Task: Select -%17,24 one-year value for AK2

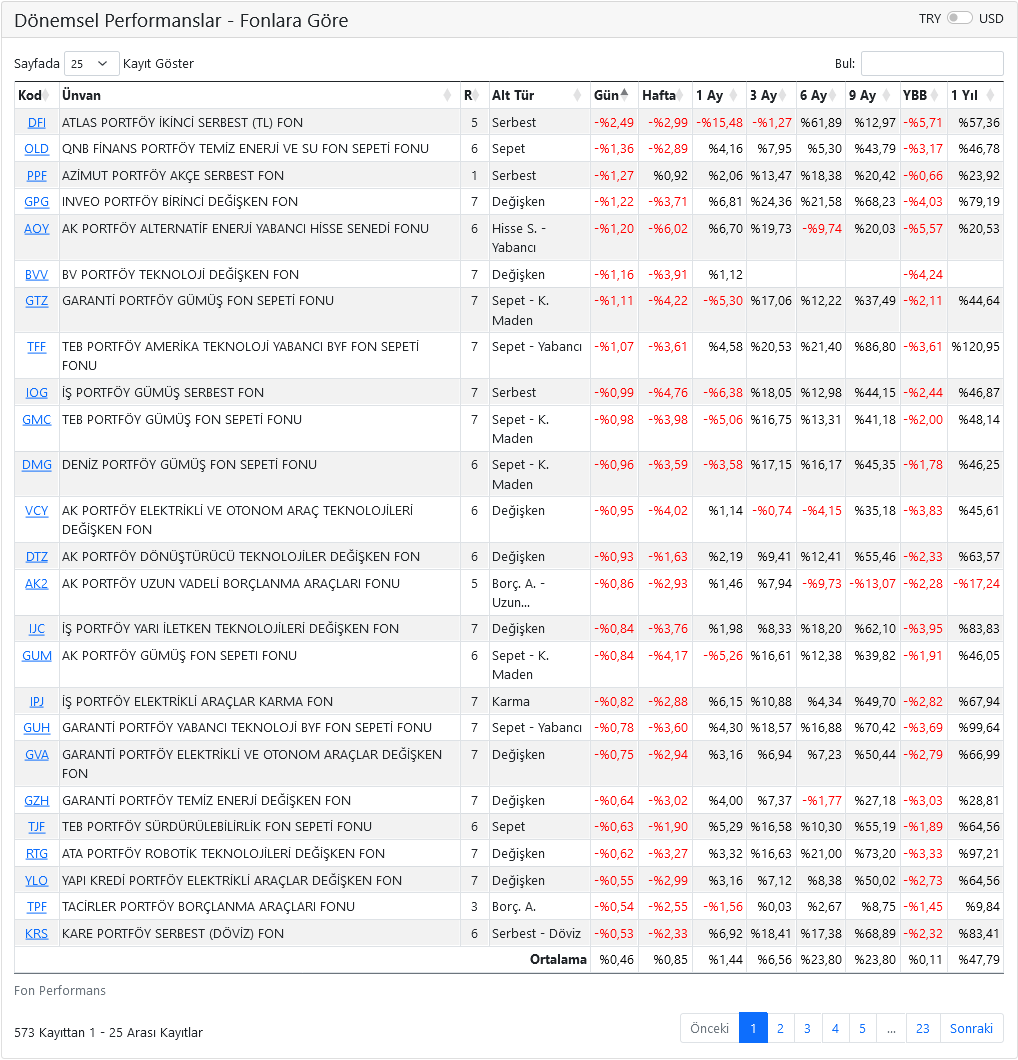Action: click(x=976, y=584)
